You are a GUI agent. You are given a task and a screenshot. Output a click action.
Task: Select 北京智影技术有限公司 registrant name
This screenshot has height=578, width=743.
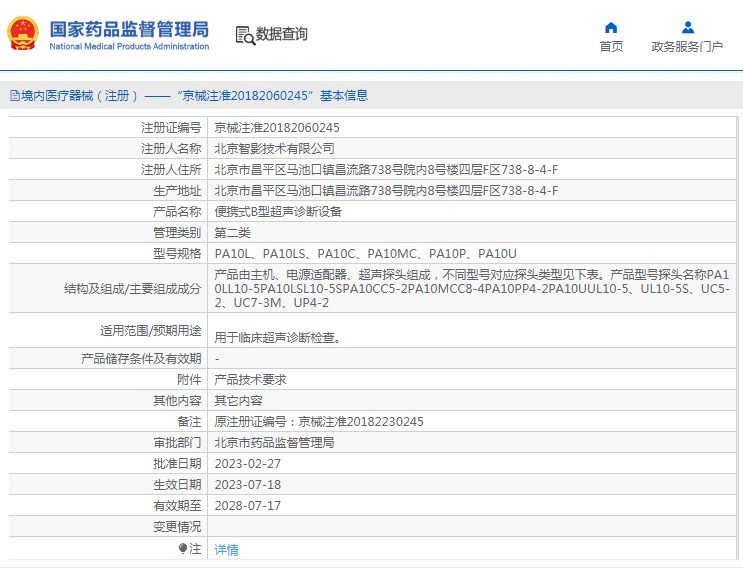tap(274, 149)
